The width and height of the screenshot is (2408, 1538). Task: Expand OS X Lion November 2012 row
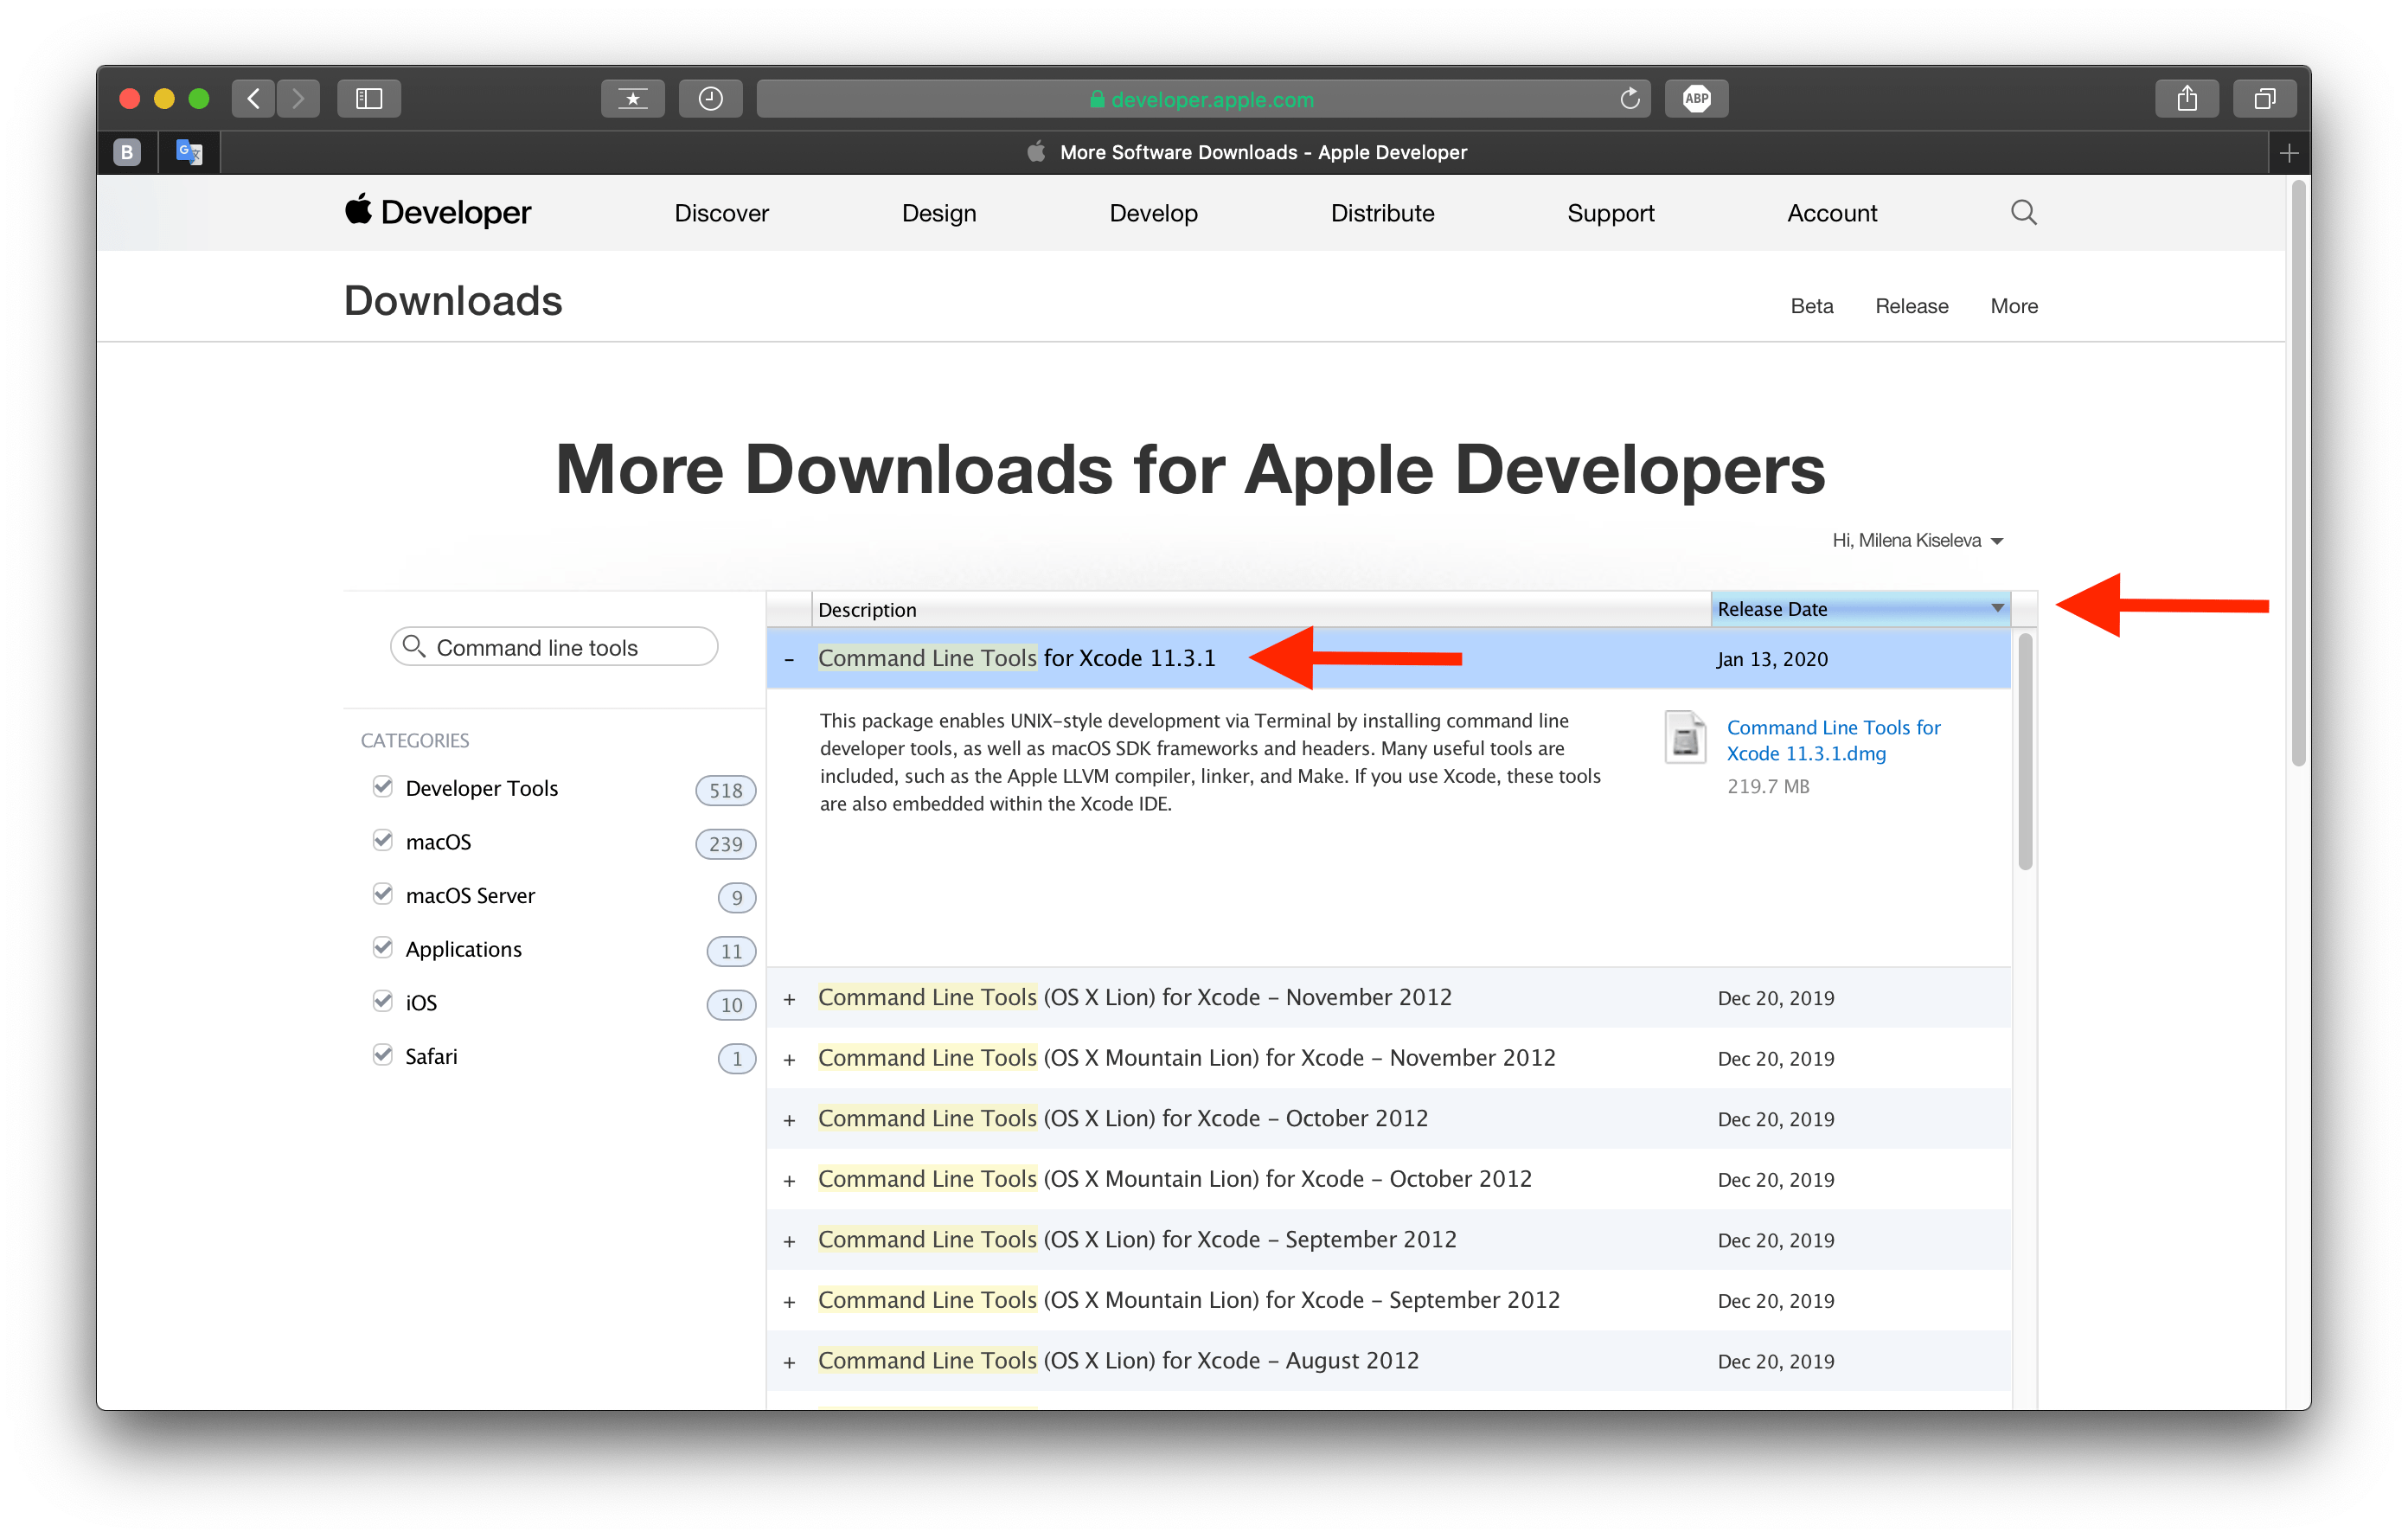789,999
